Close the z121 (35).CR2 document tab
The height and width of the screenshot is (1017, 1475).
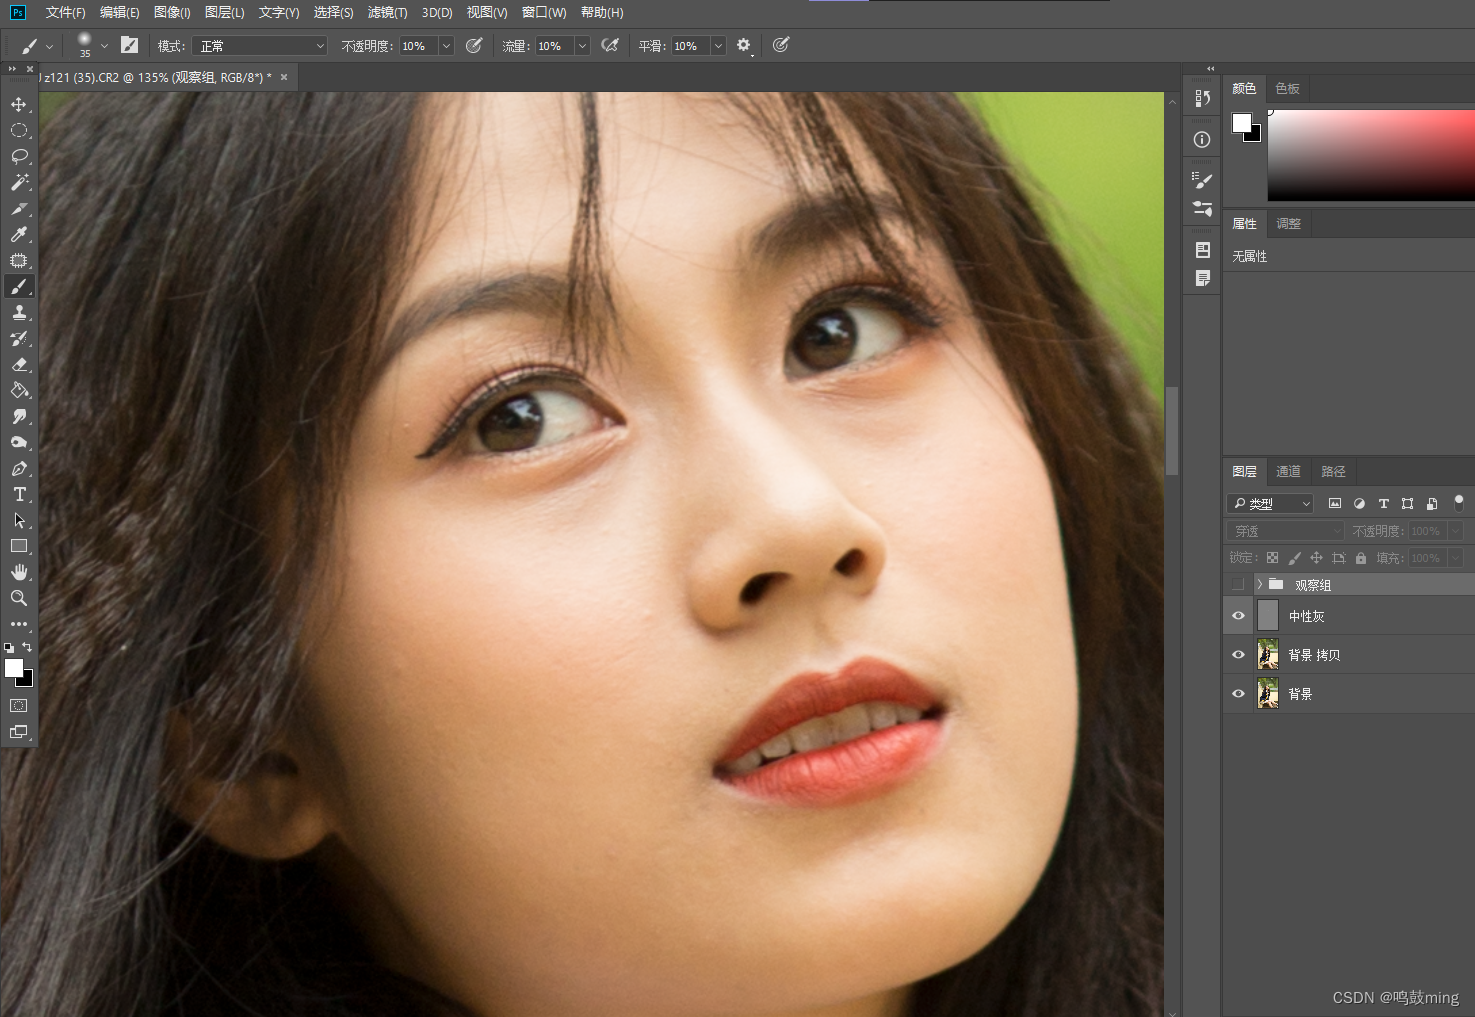pos(284,77)
